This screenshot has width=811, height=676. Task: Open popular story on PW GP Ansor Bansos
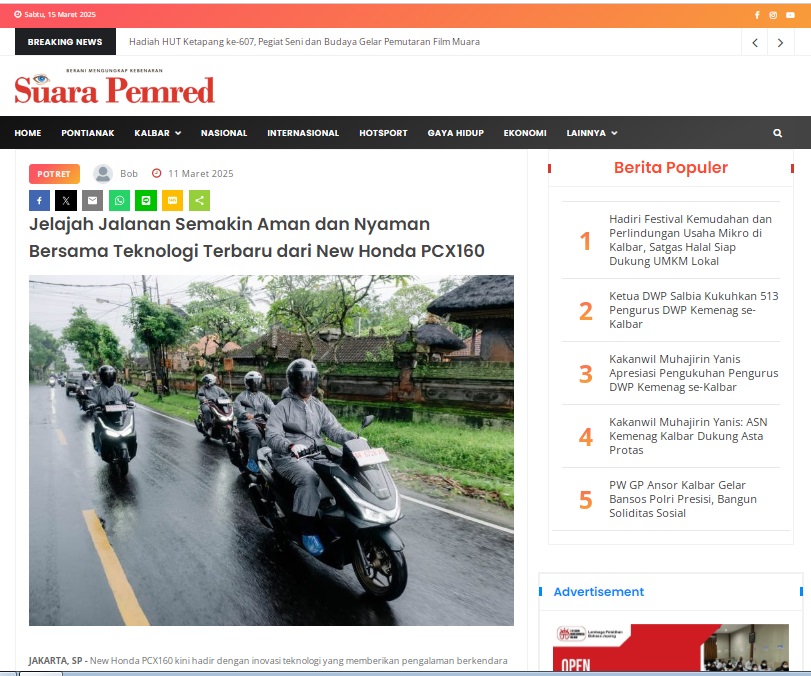pos(683,499)
